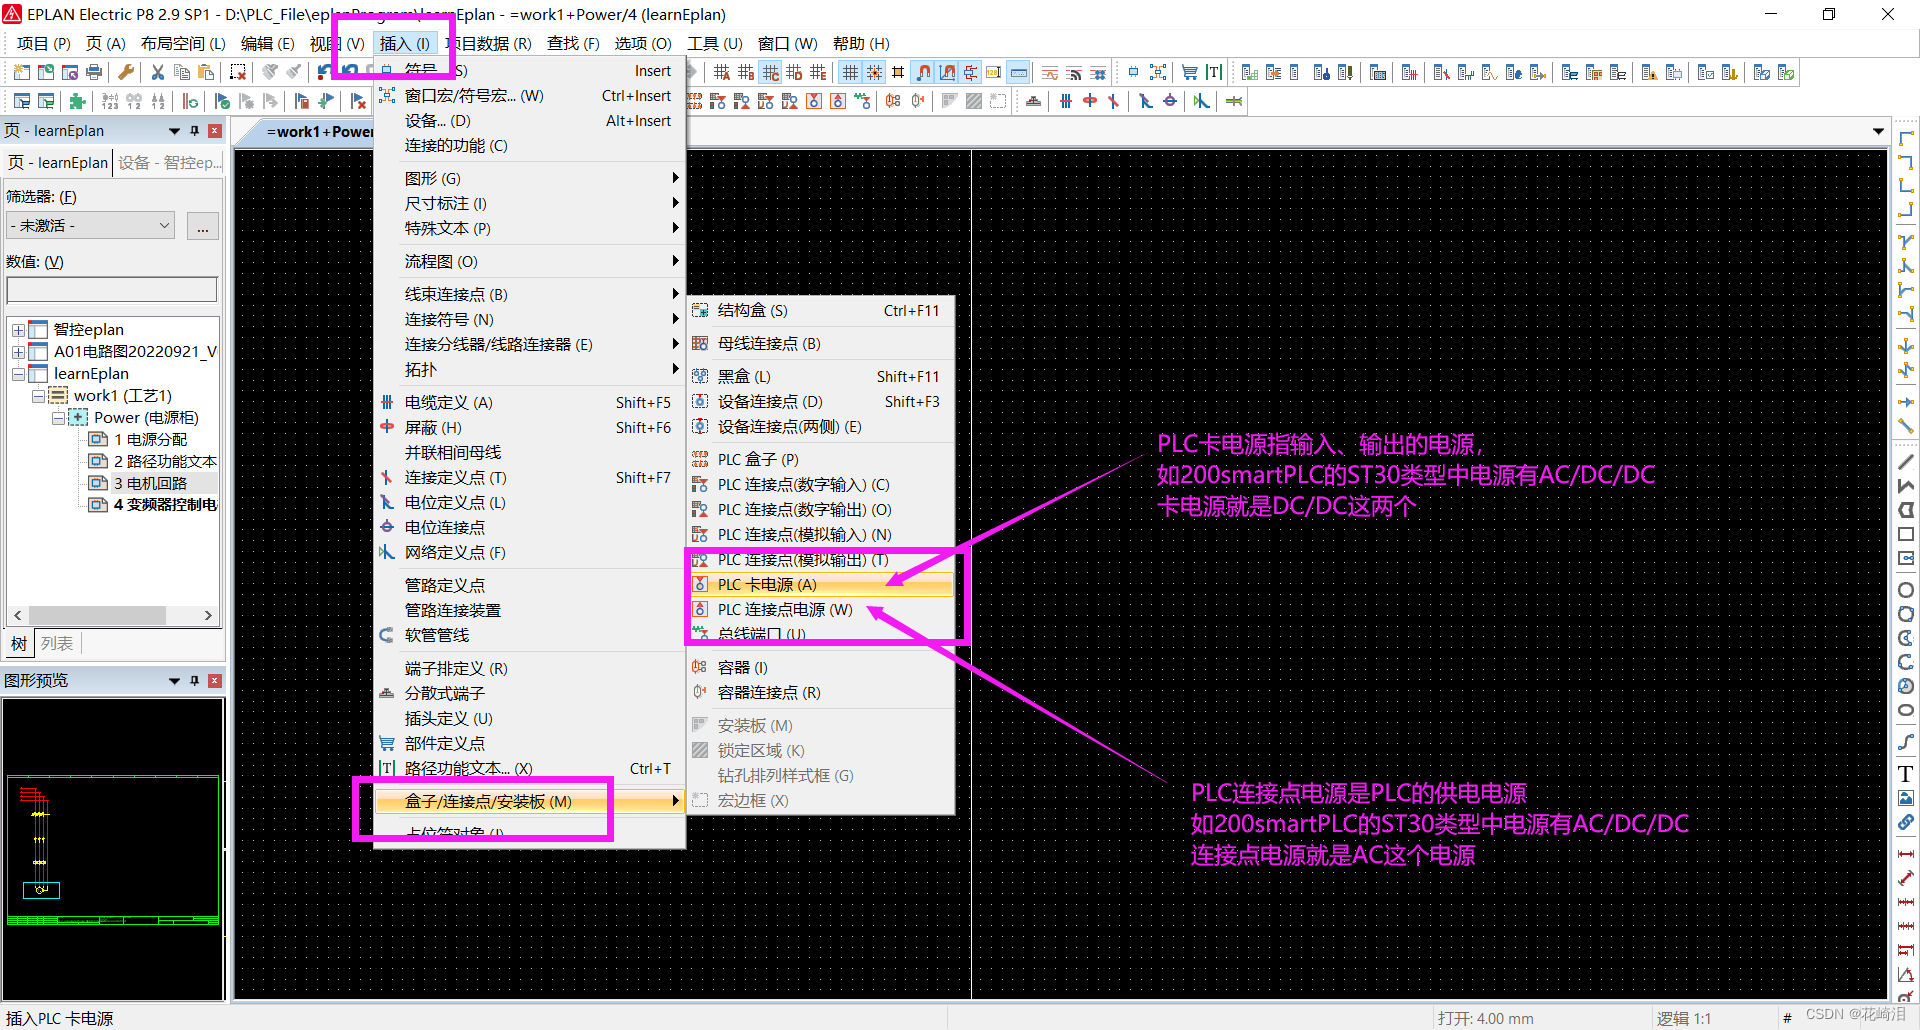Collapse the learnEplan project node
This screenshot has width=1920, height=1030.
18,374
